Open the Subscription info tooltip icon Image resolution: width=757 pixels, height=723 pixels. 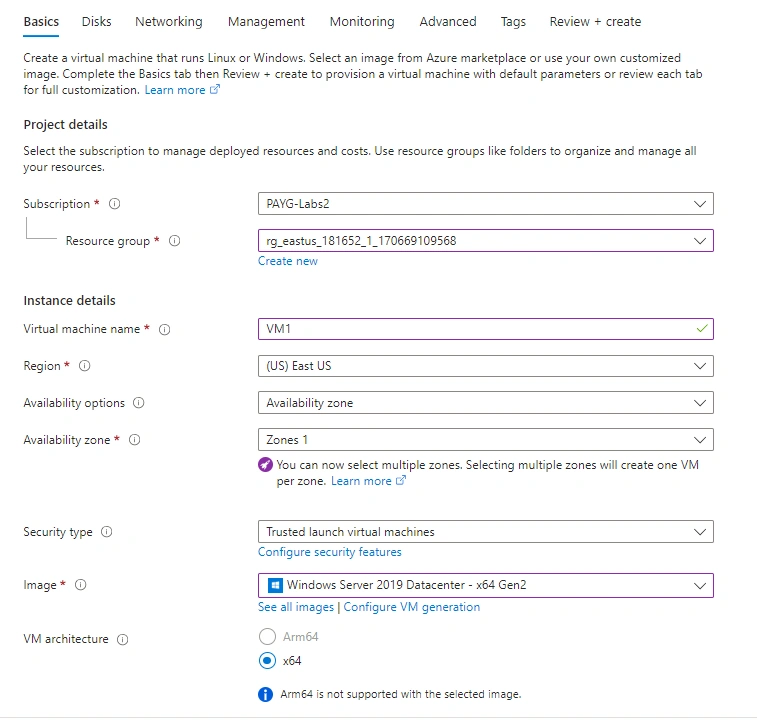click(x=114, y=204)
